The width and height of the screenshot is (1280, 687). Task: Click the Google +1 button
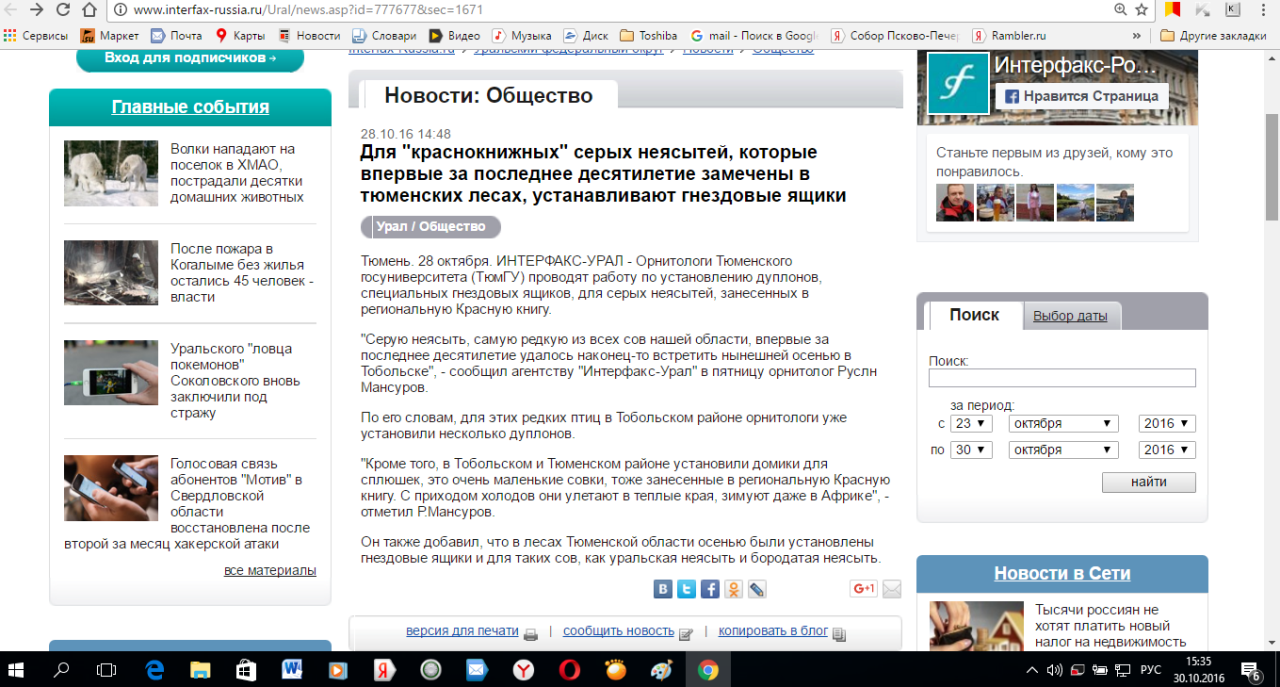pos(863,589)
